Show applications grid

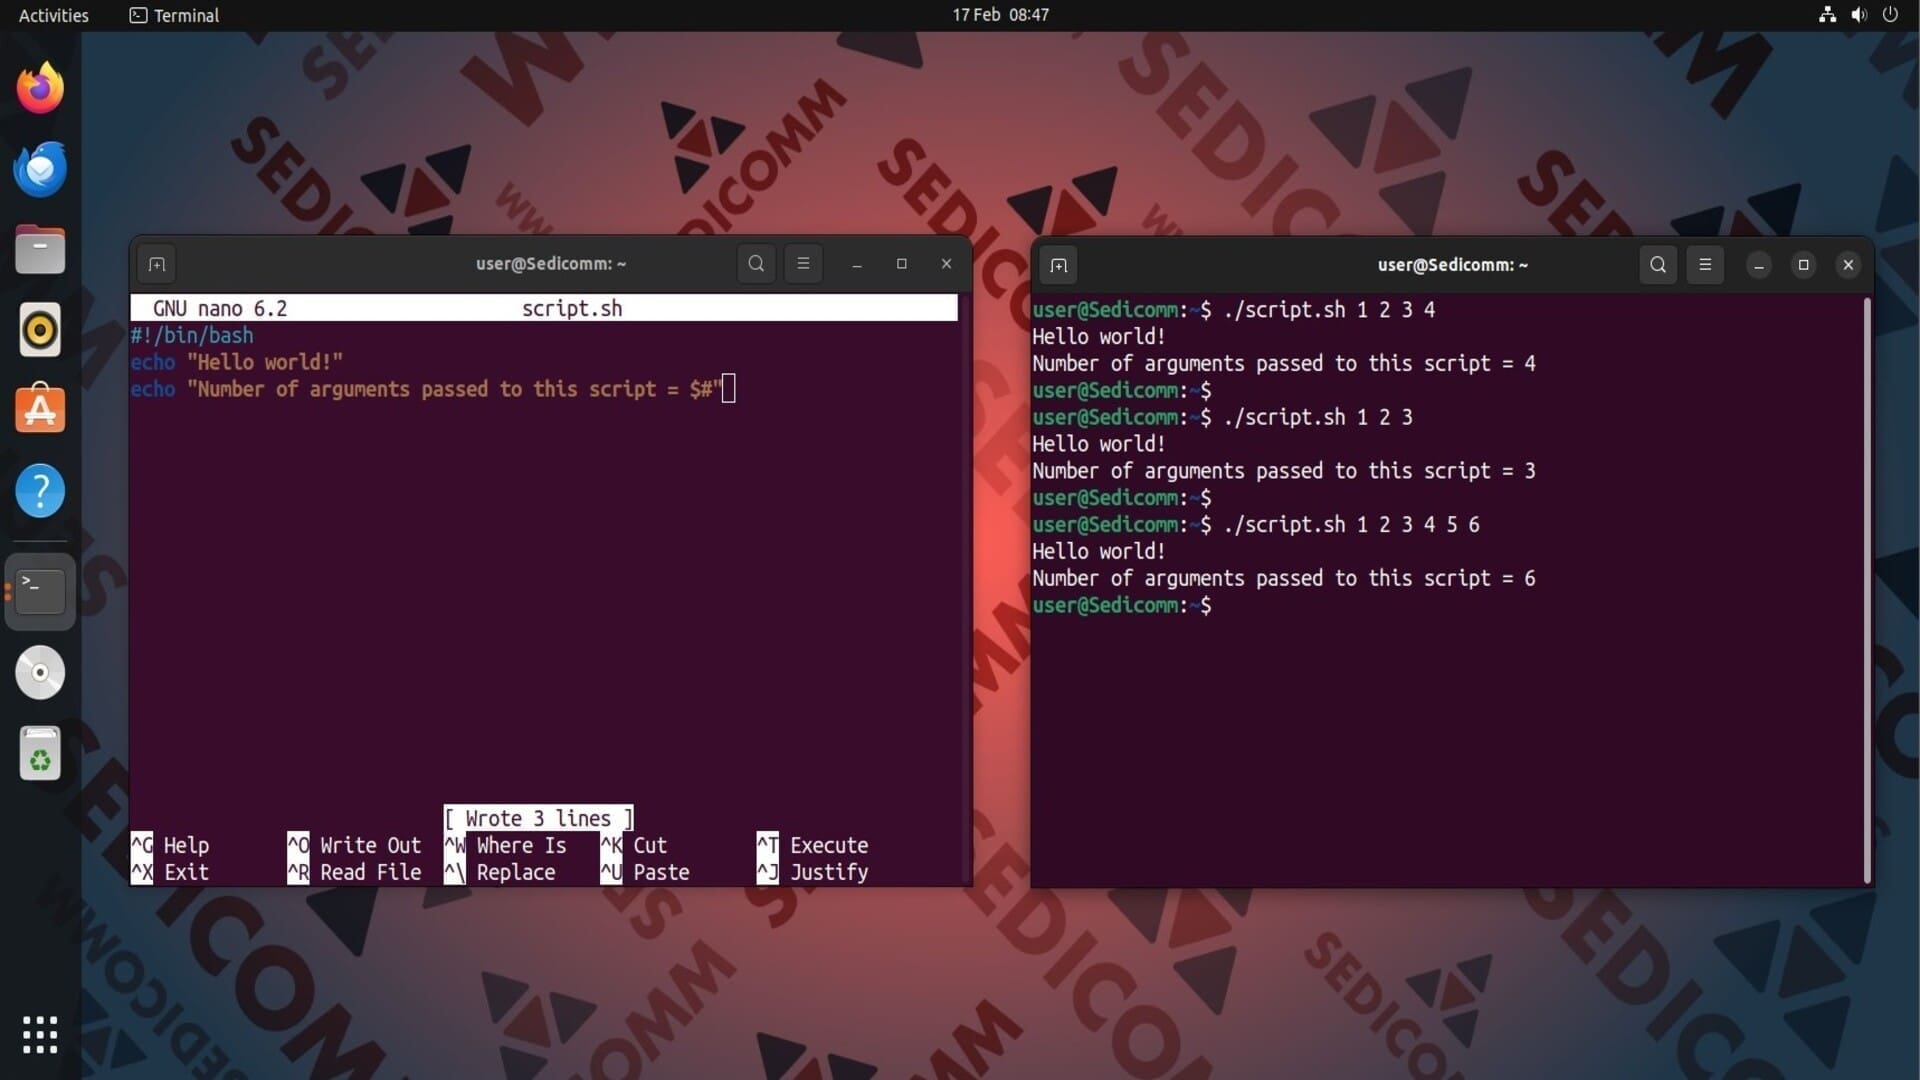tap(40, 1035)
